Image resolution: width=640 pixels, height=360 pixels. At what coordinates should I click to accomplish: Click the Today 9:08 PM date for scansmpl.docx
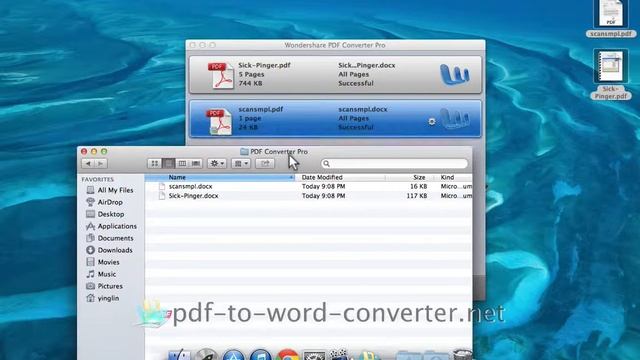tap(324, 187)
